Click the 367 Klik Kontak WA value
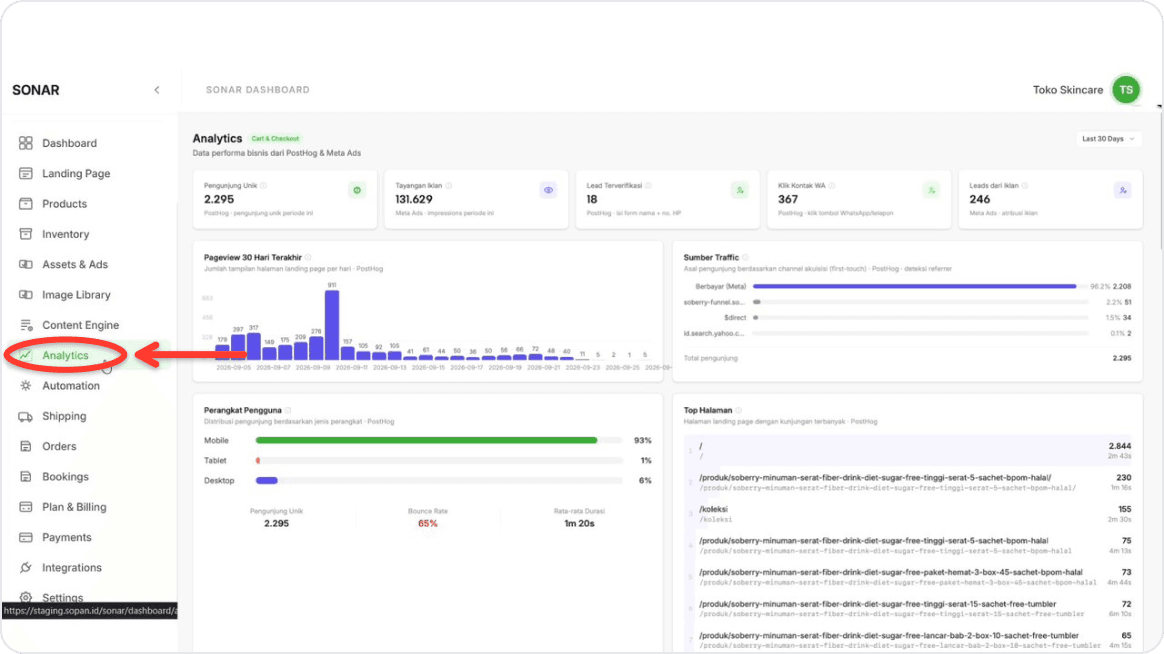The width and height of the screenshot is (1164, 654). (788, 199)
